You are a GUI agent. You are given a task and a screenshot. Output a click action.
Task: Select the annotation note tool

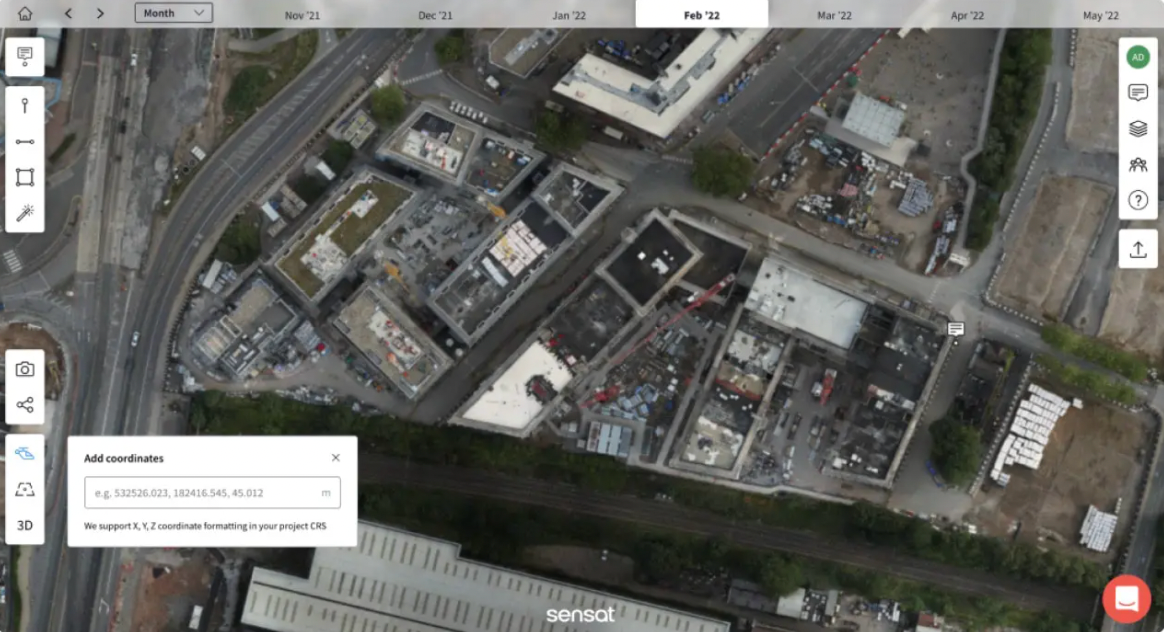pyautogui.click(x=24, y=56)
